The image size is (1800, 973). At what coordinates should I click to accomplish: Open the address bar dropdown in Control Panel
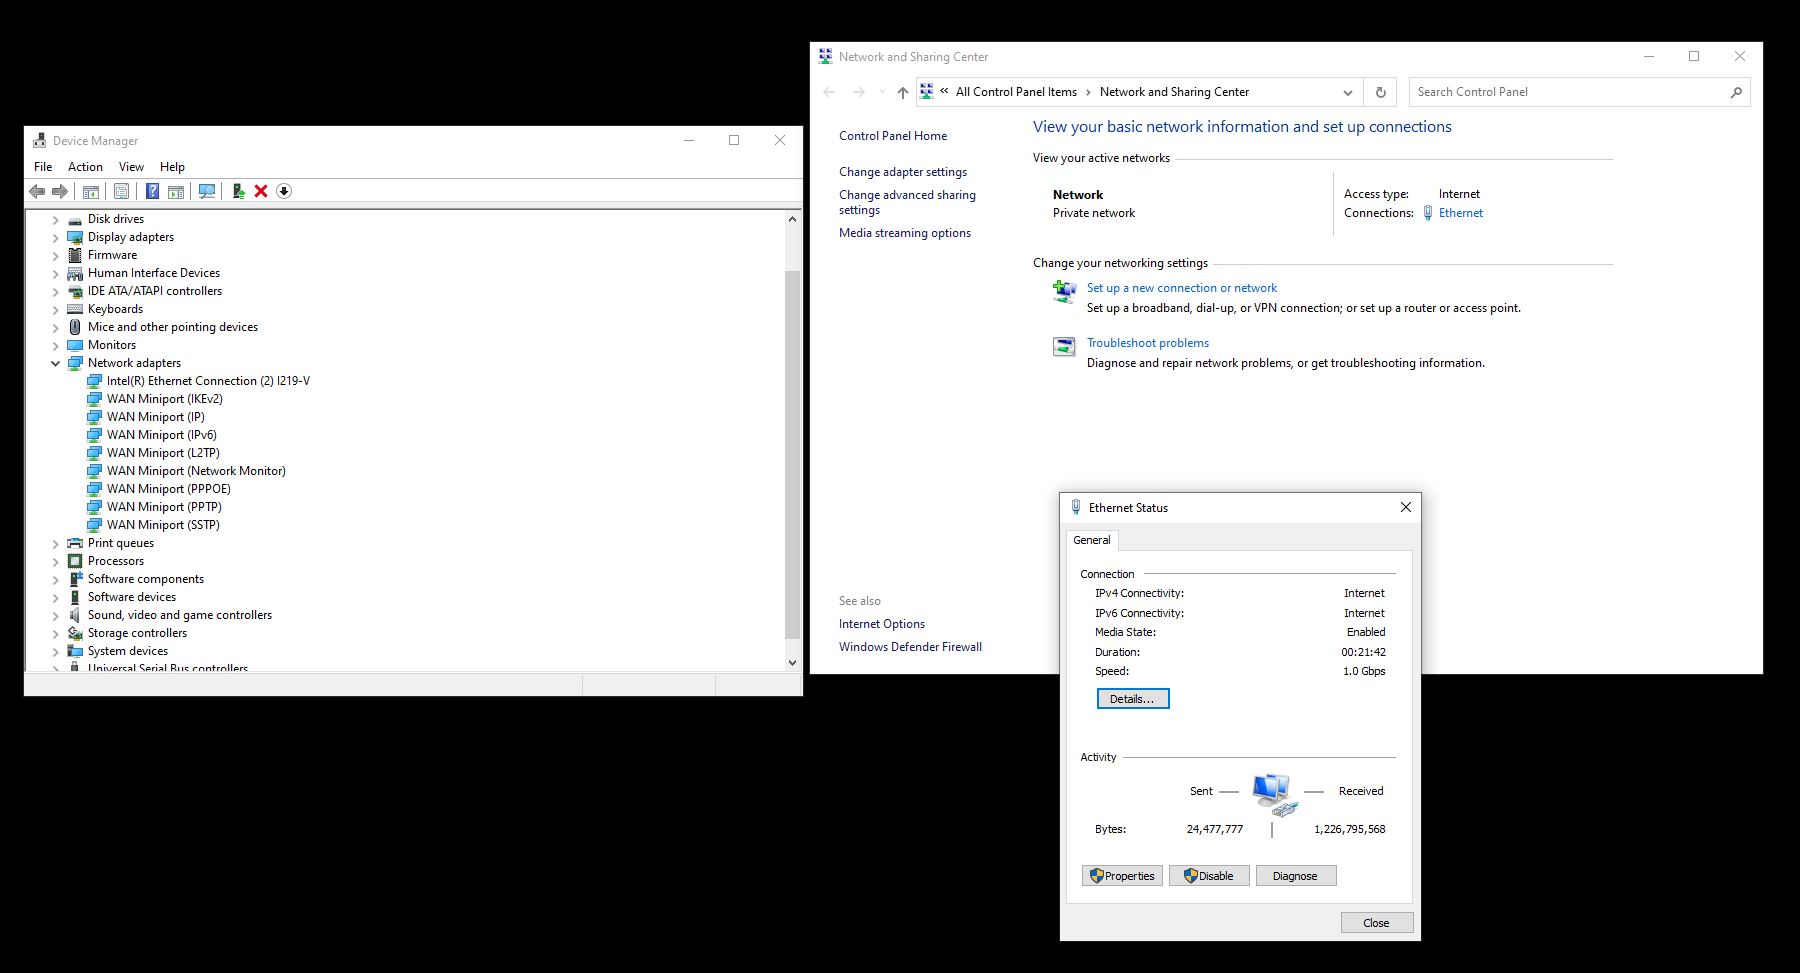click(1347, 91)
